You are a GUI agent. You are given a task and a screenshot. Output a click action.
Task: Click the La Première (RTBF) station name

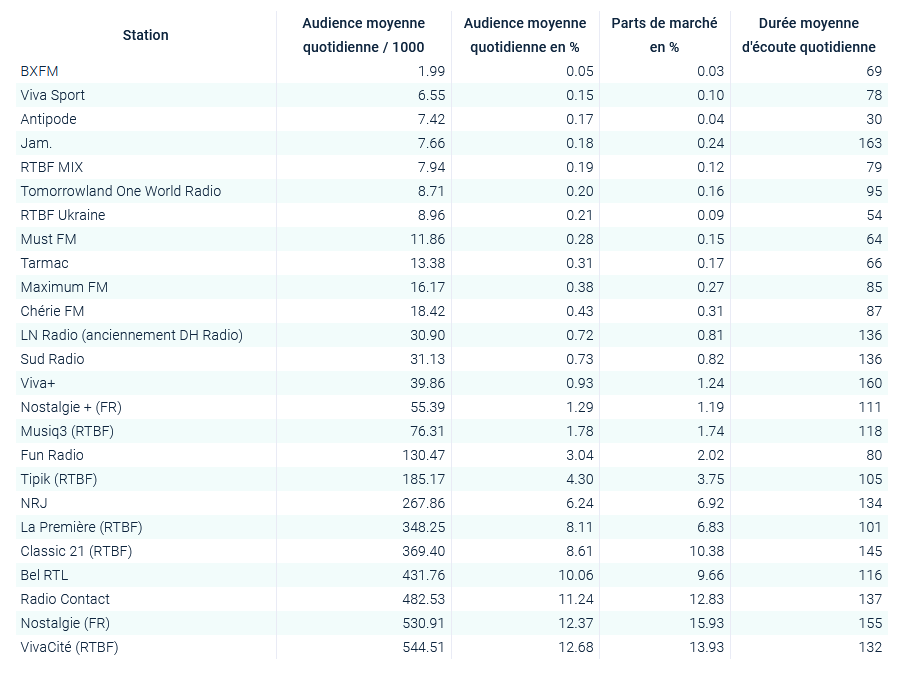click(x=82, y=527)
